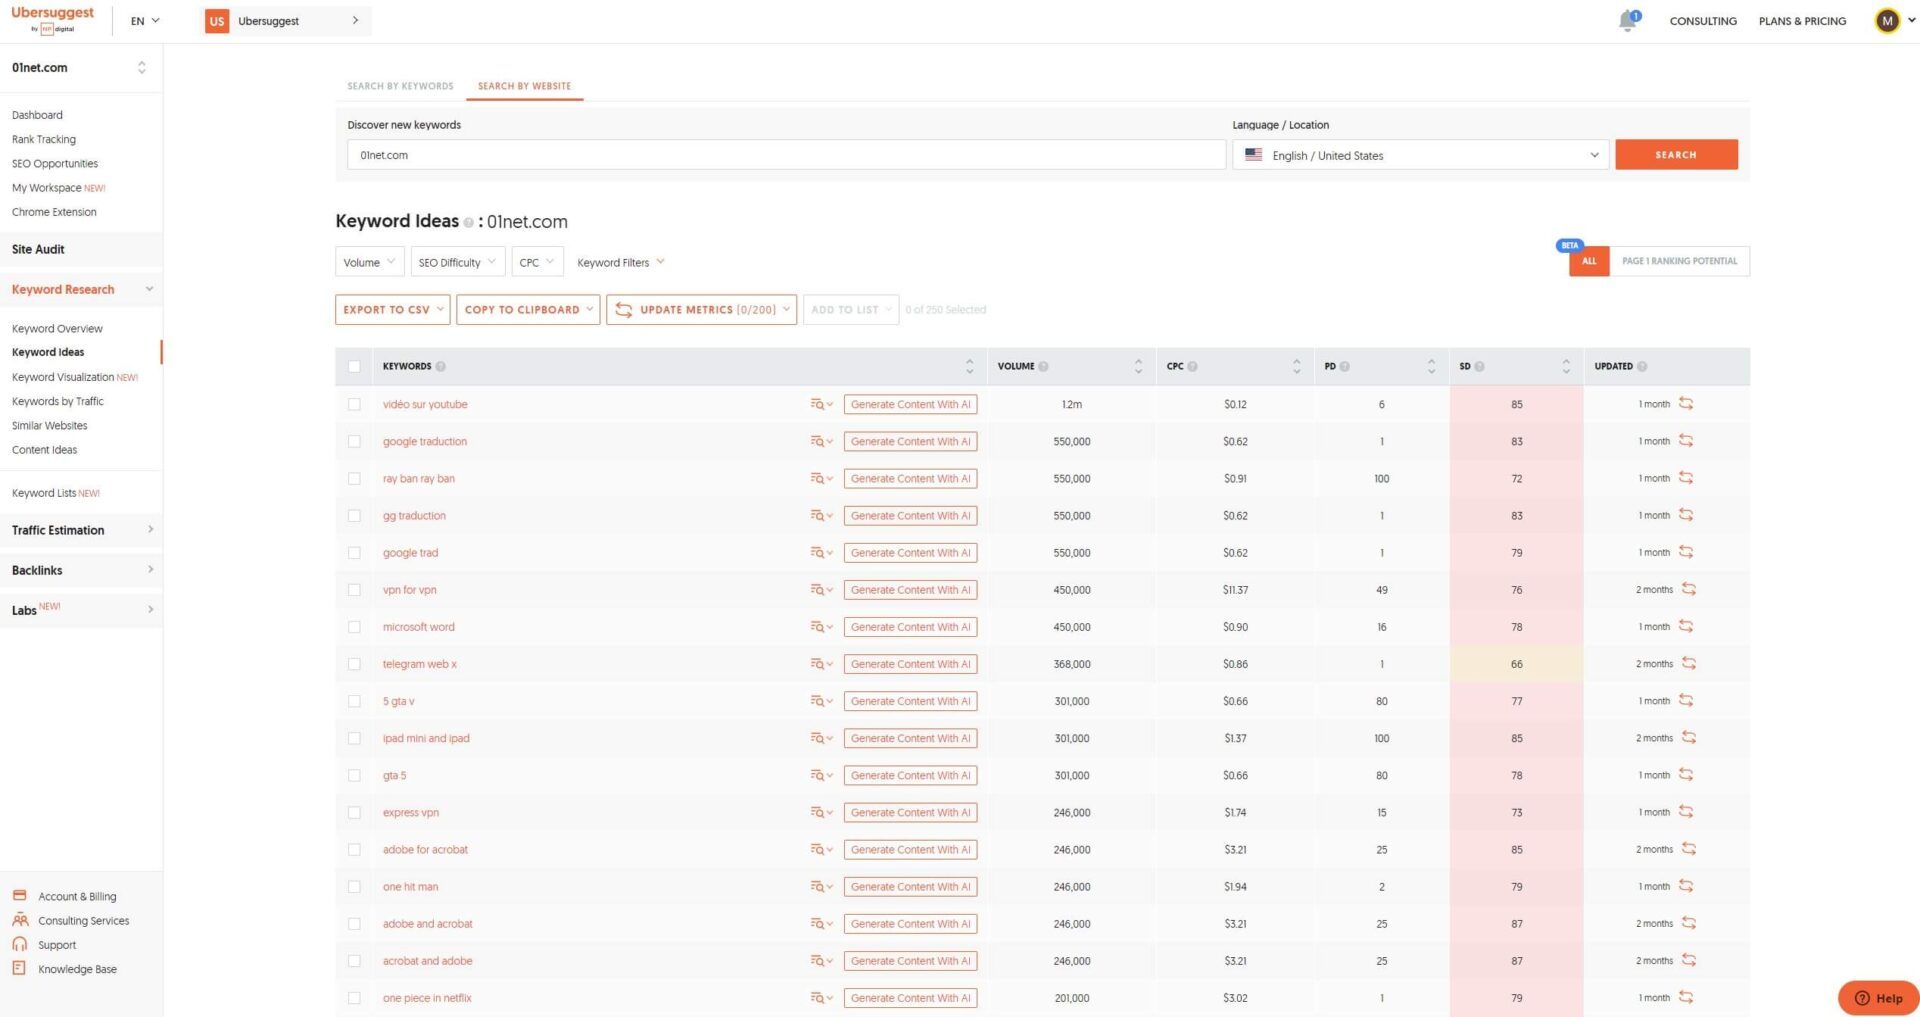This screenshot has width=1920, height=1017.
Task: Open the Copy to Clipboard dropdown
Action: click(528, 309)
